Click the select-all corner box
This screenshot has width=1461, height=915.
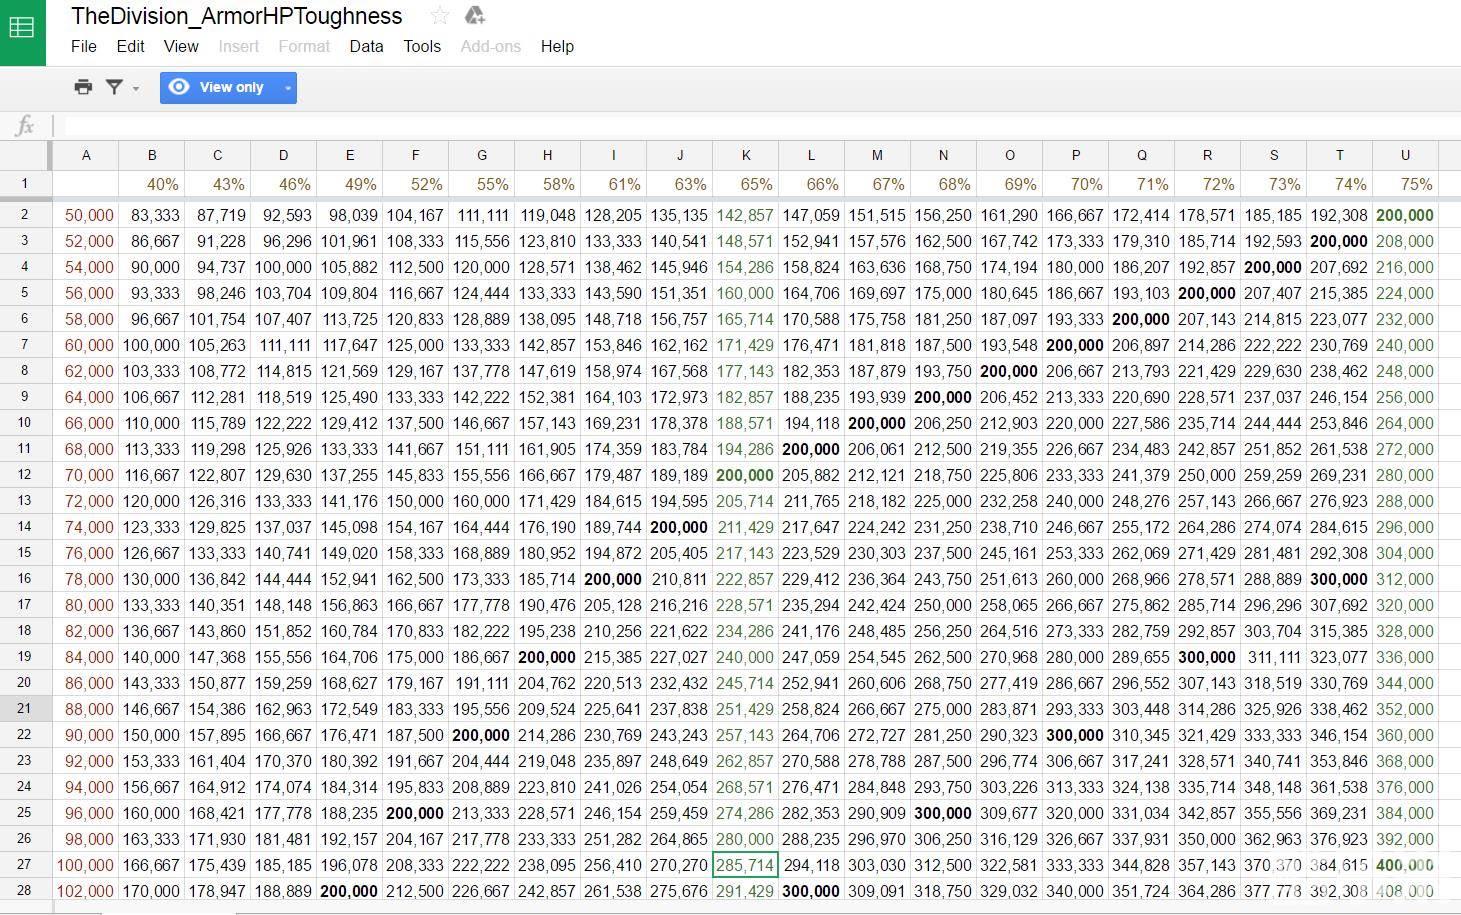(24, 155)
